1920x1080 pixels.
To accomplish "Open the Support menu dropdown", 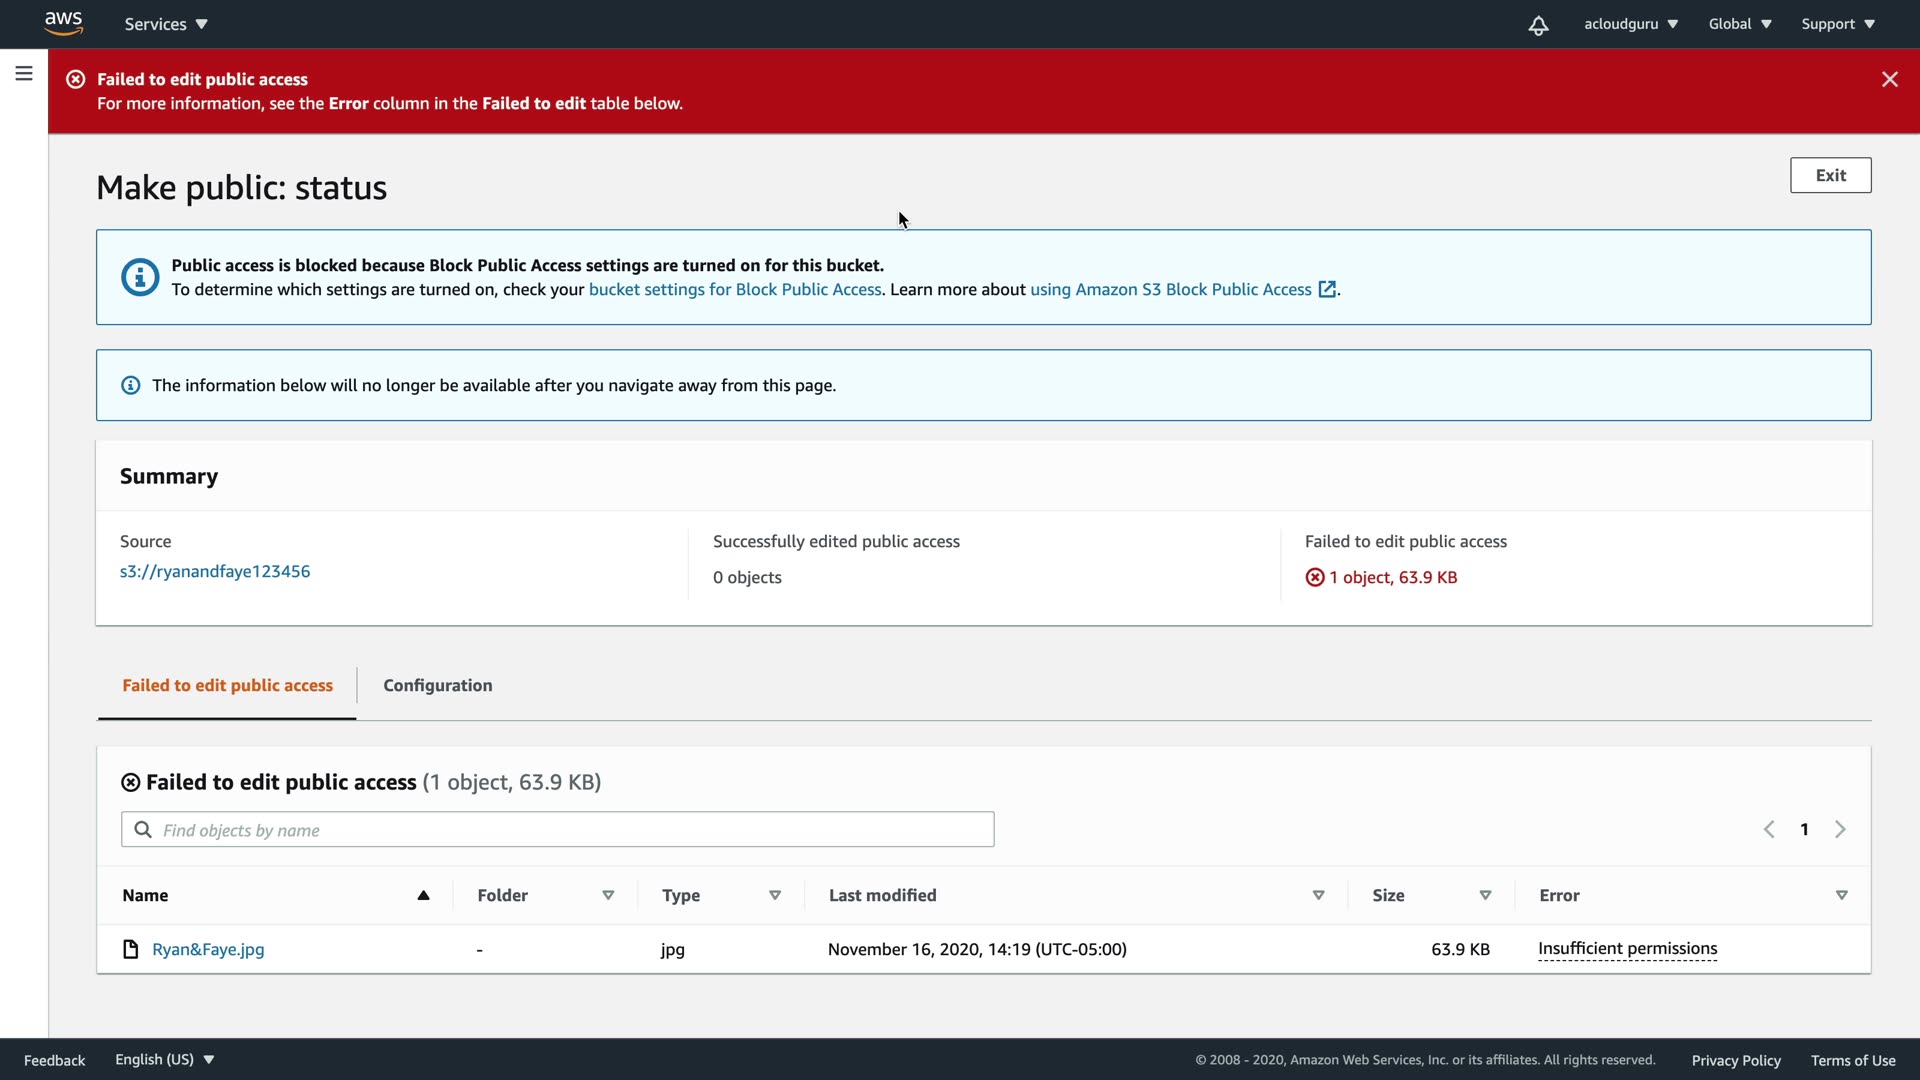I will (1837, 24).
